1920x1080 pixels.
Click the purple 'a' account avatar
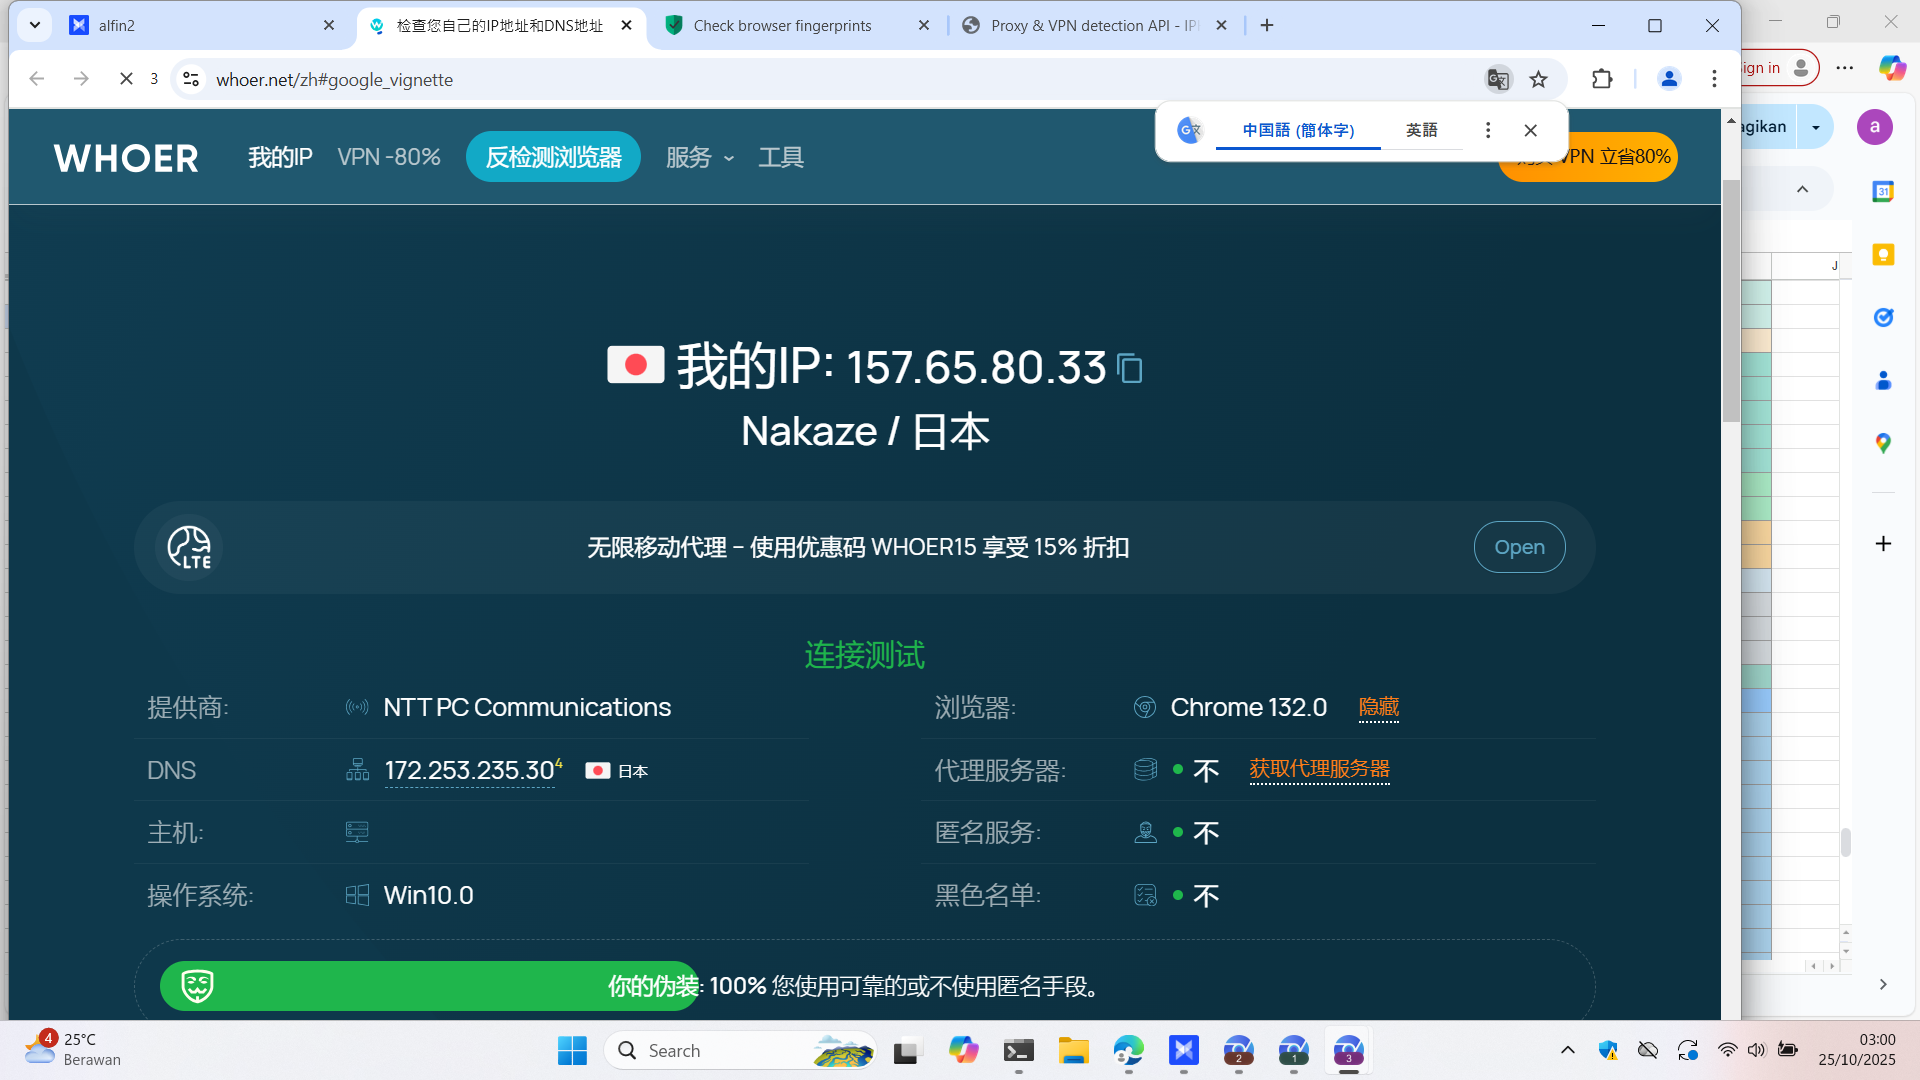(x=1875, y=127)
